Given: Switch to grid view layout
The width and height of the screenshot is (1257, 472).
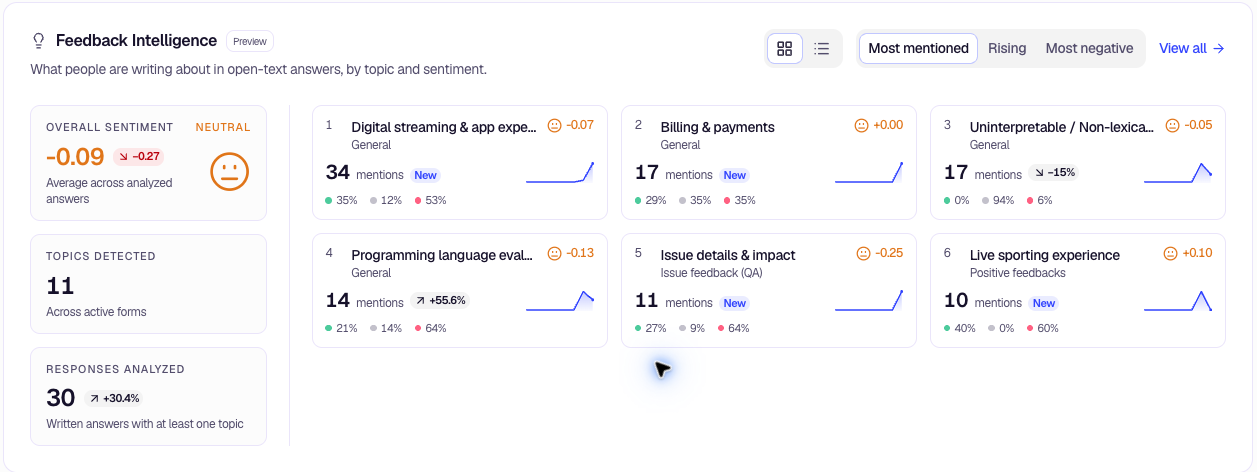Looking at the screenshot, I should pyautogui.click(x=785, y=48).
